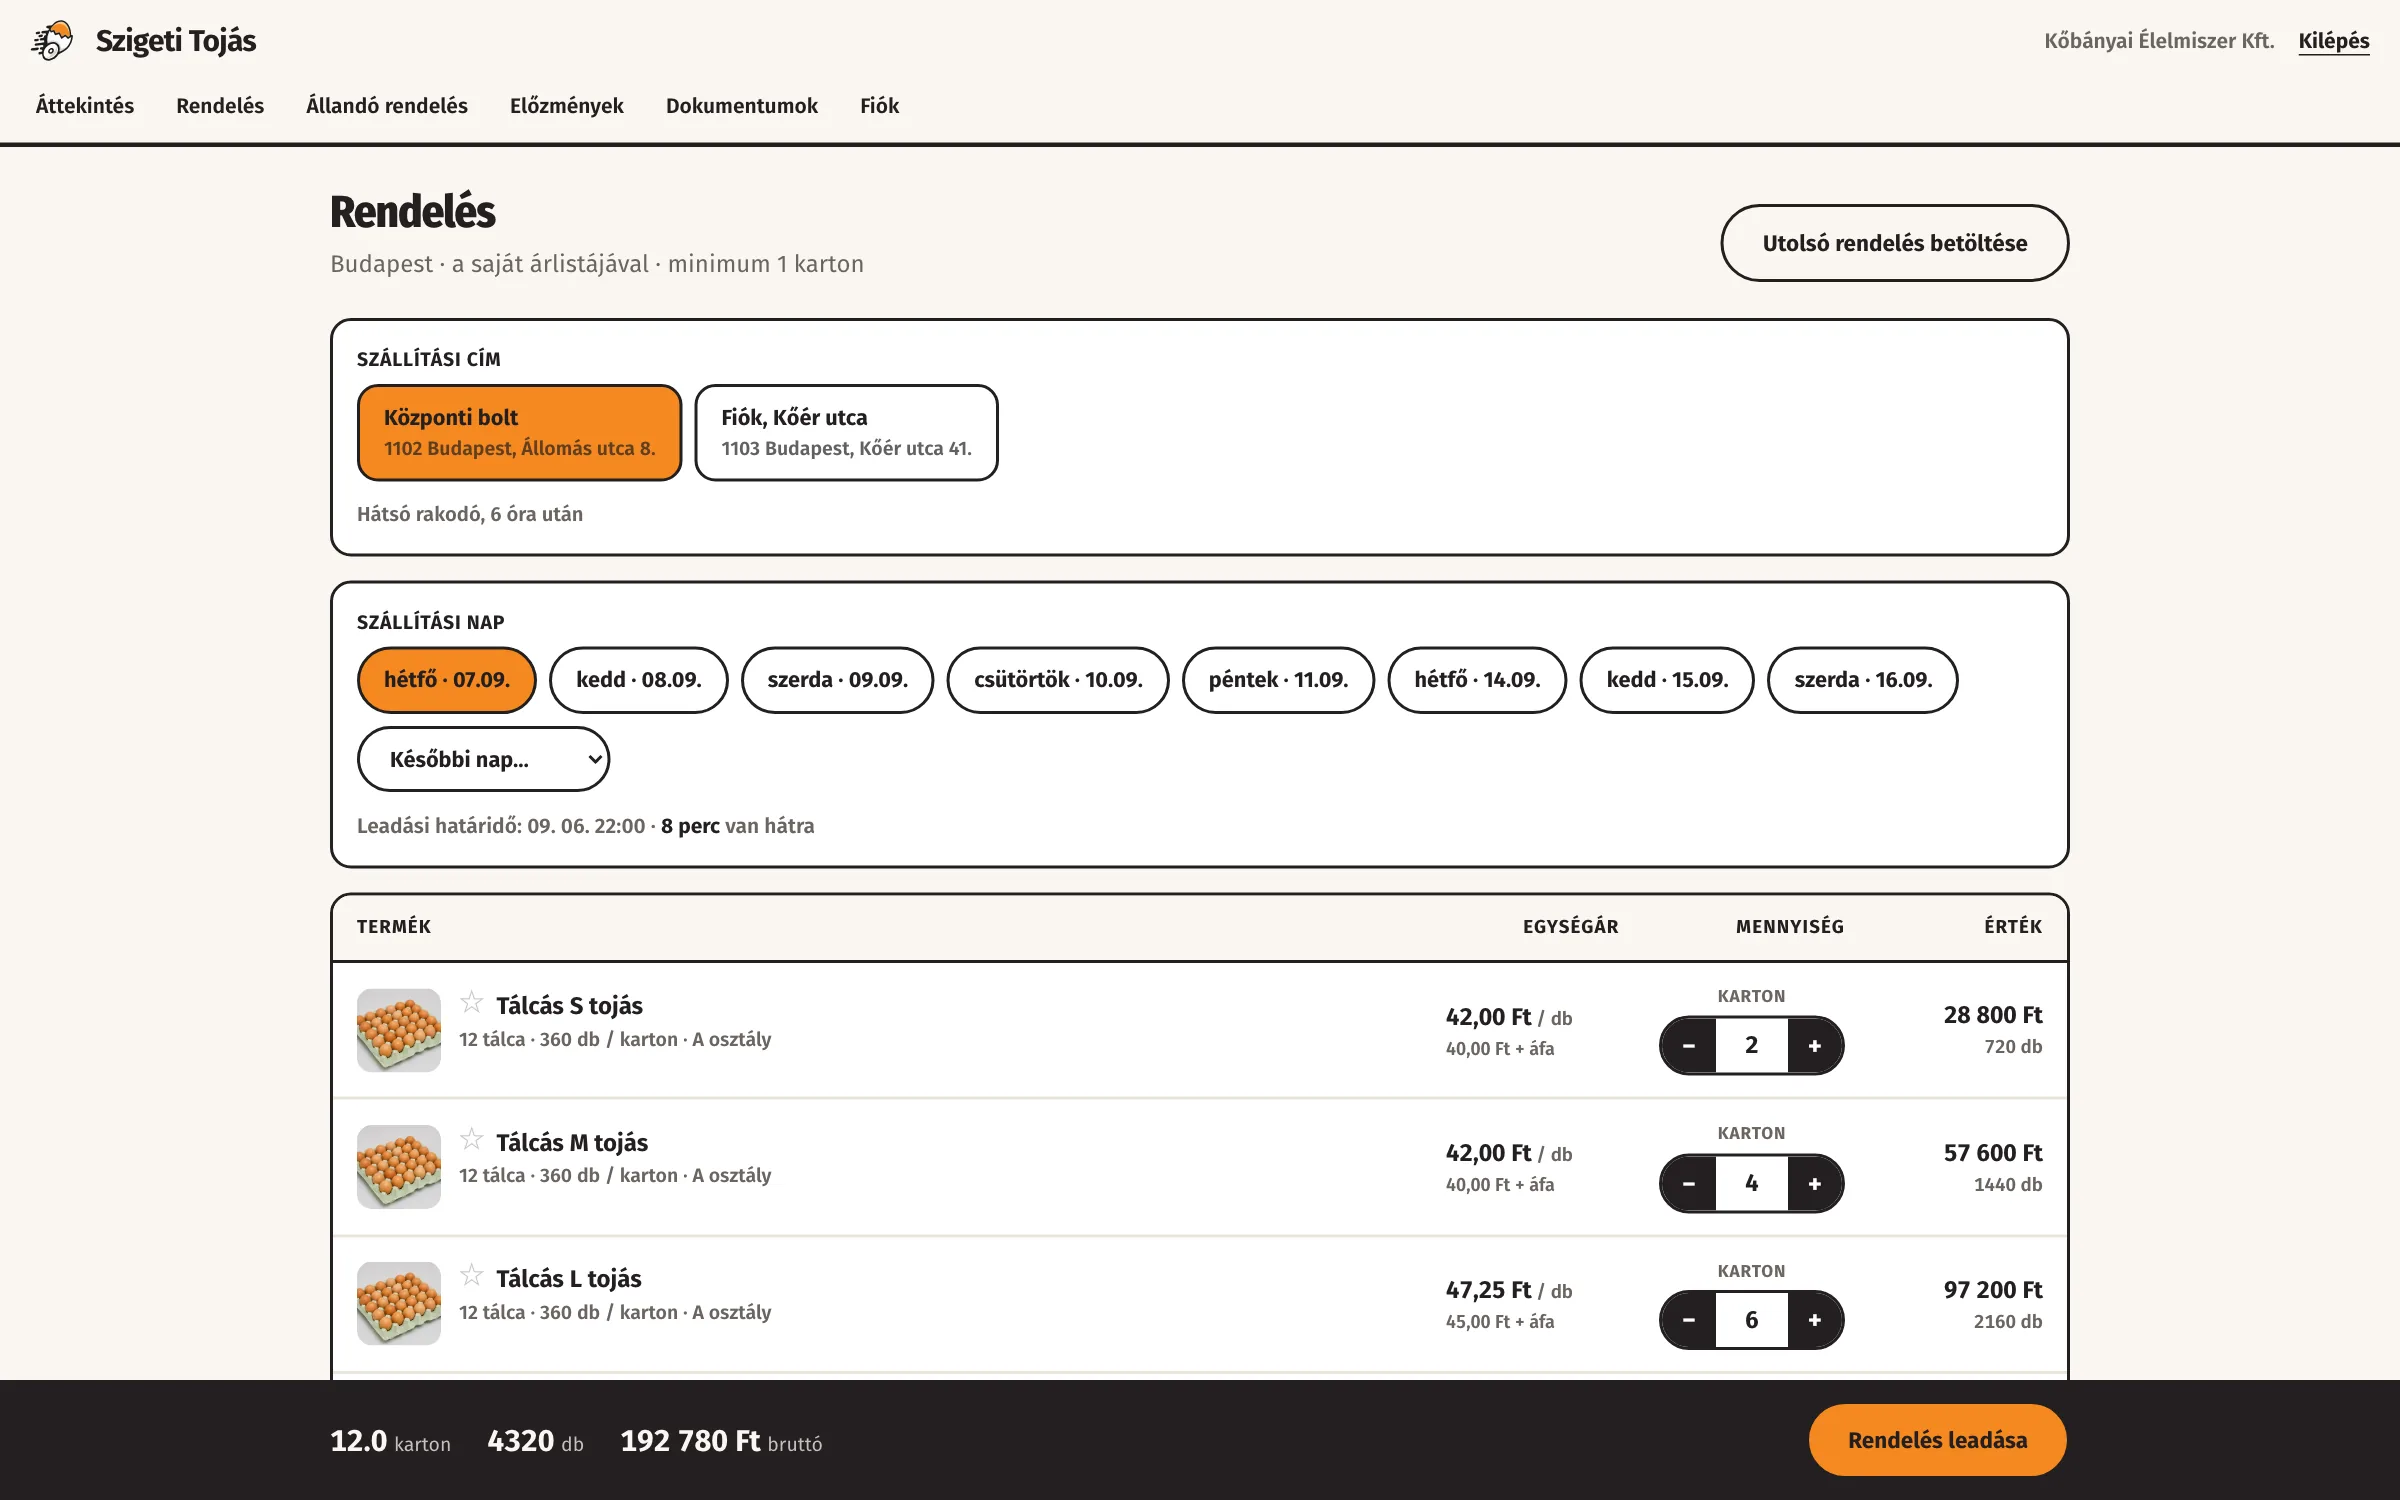Click the Szigeti Tojás egg logo
This screenshot has width=2400, height=1500.
point(52,40)
